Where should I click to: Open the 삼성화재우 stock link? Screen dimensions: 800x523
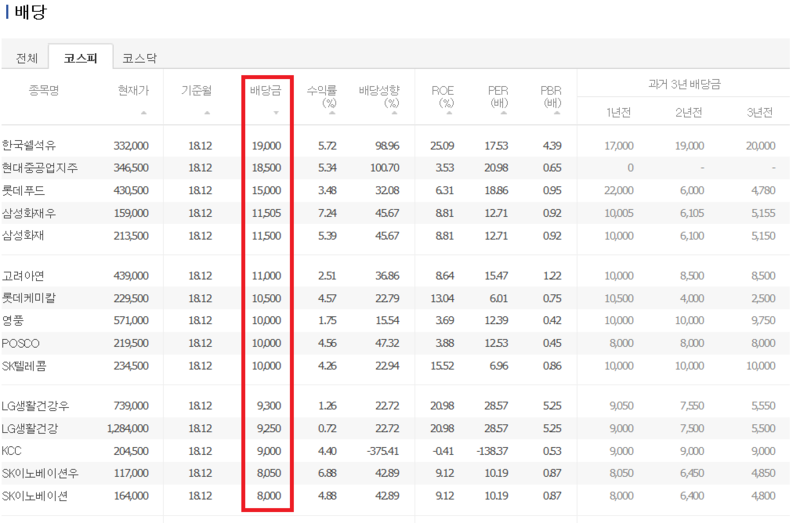click(x=29, y=213)
